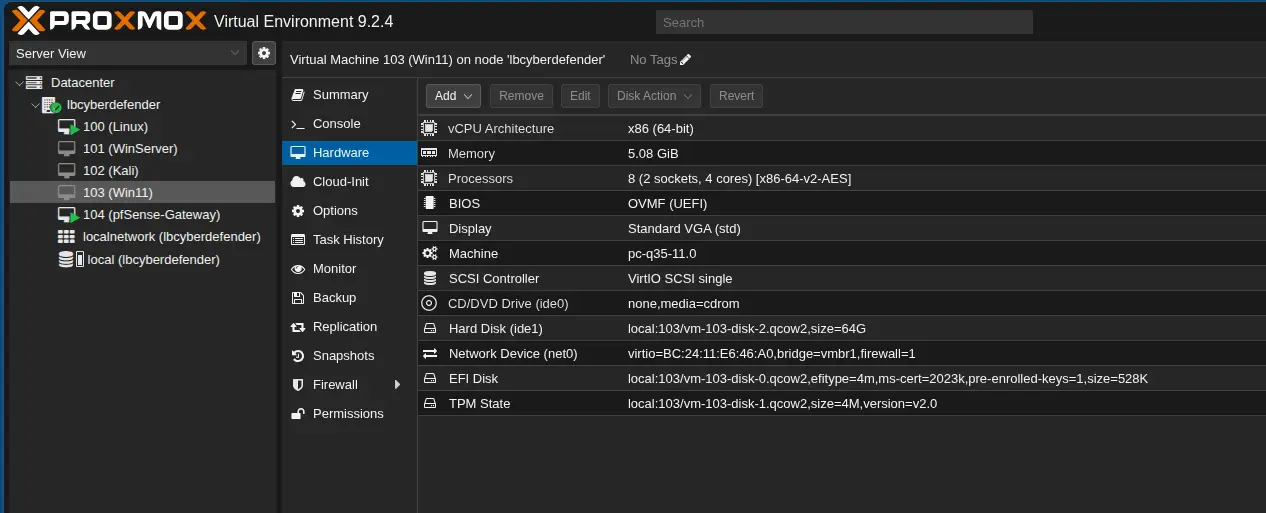
Task: Select the vCPU Architecture row
Action: point(842,128)
